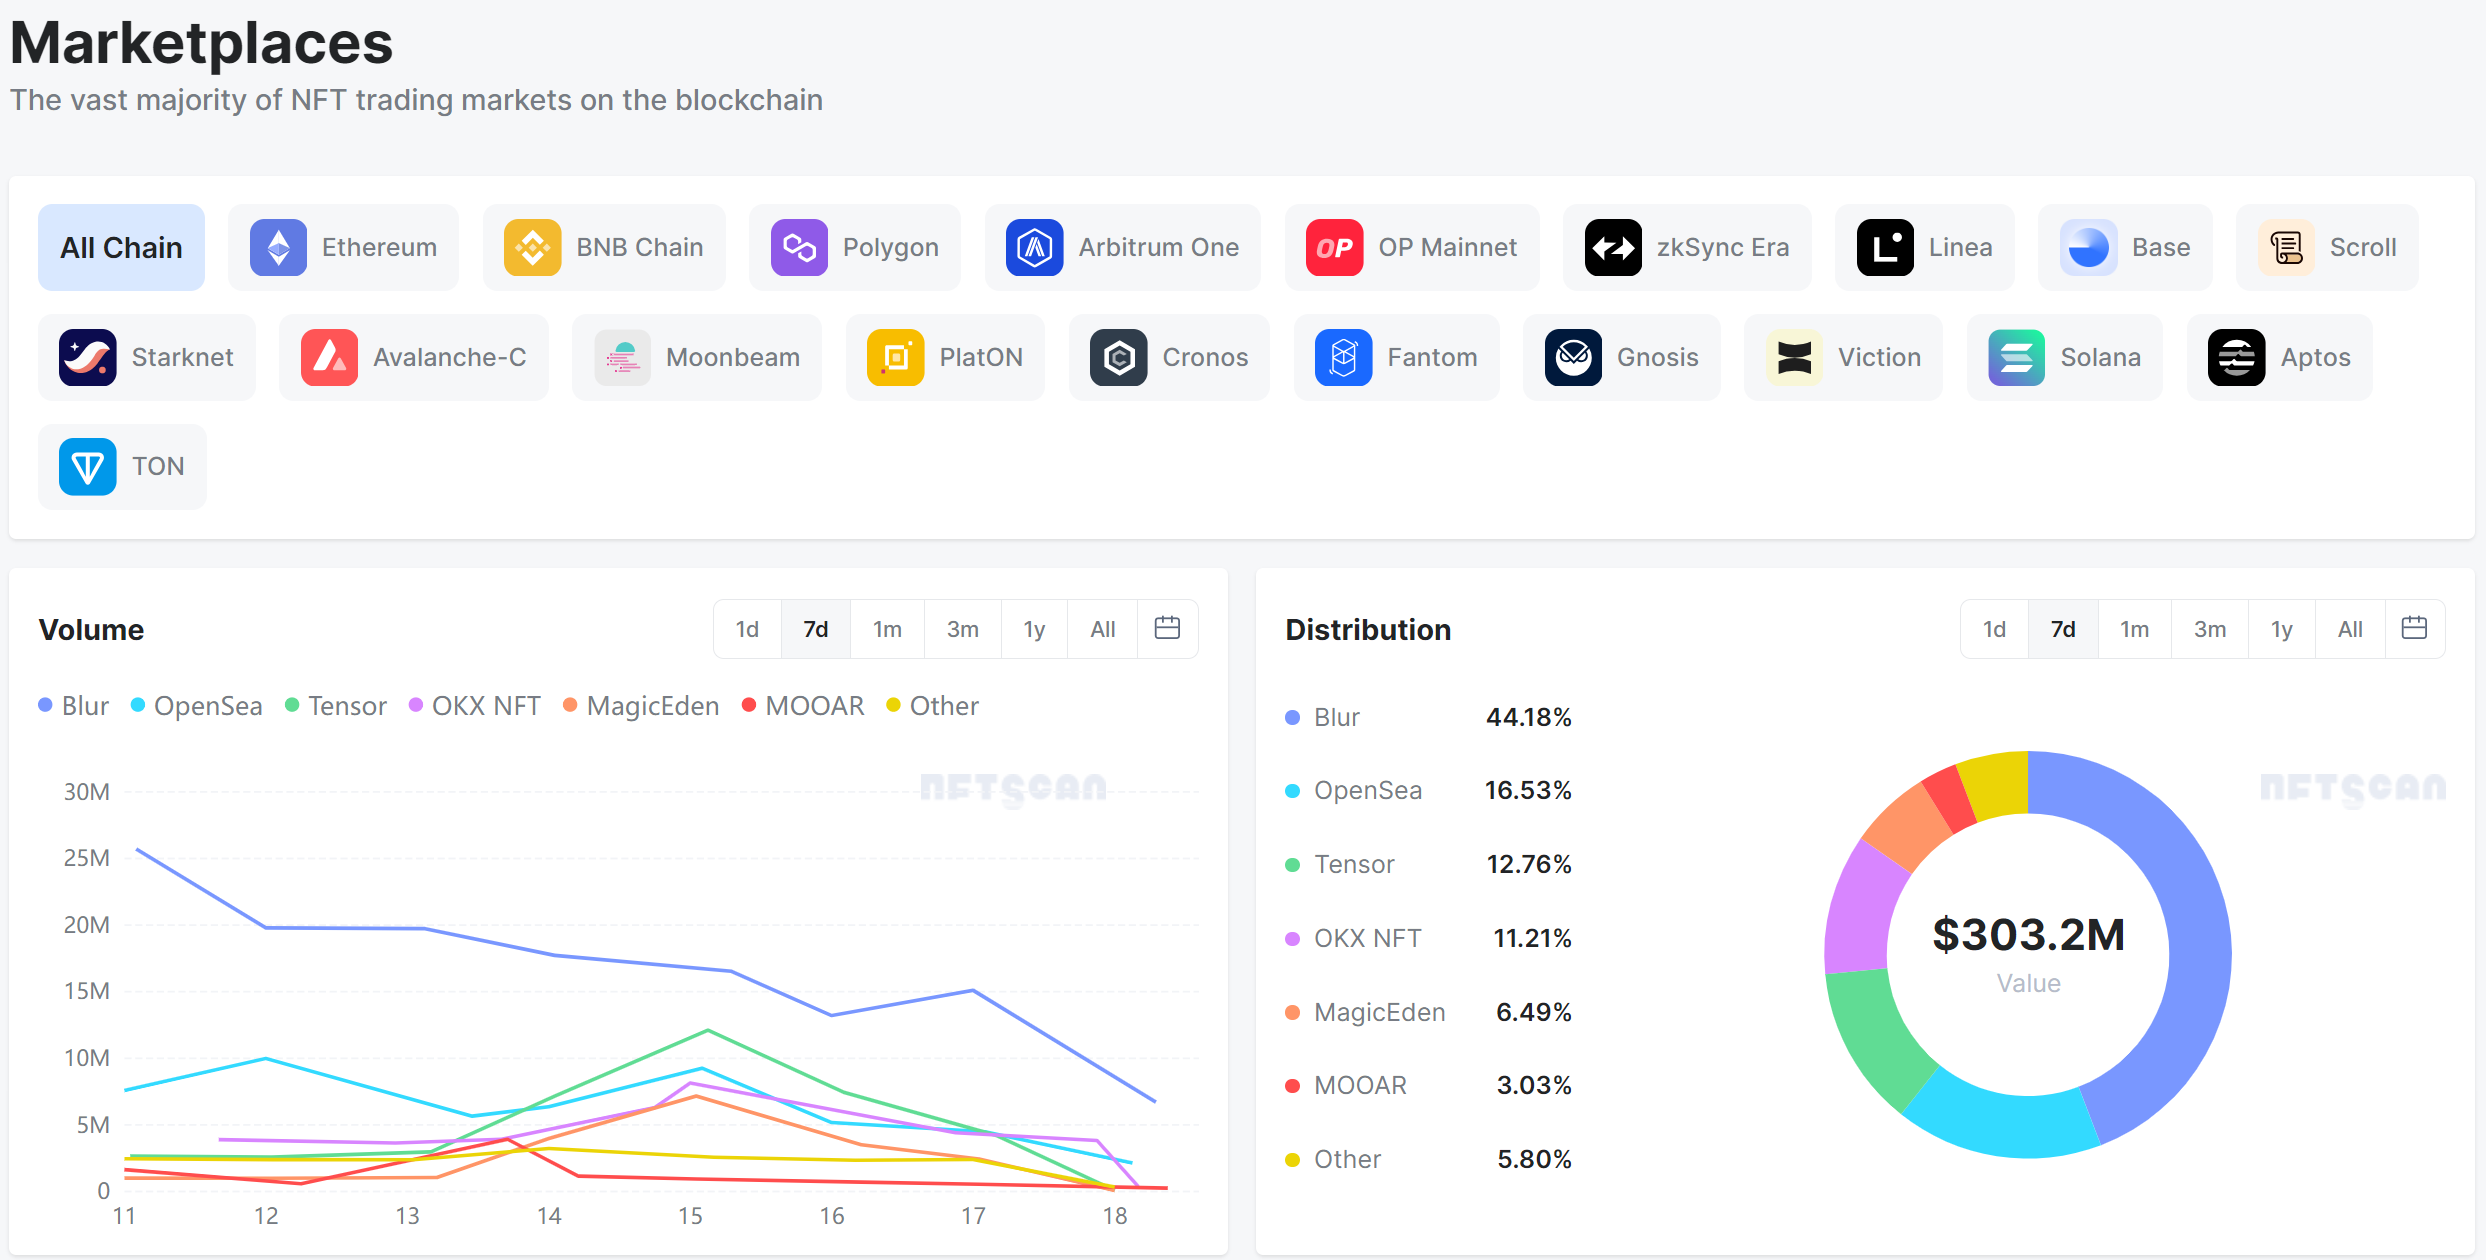The image size is (2486, 1260).
Task: Select the BNB Chain logo icon
Action: point(532,248)
